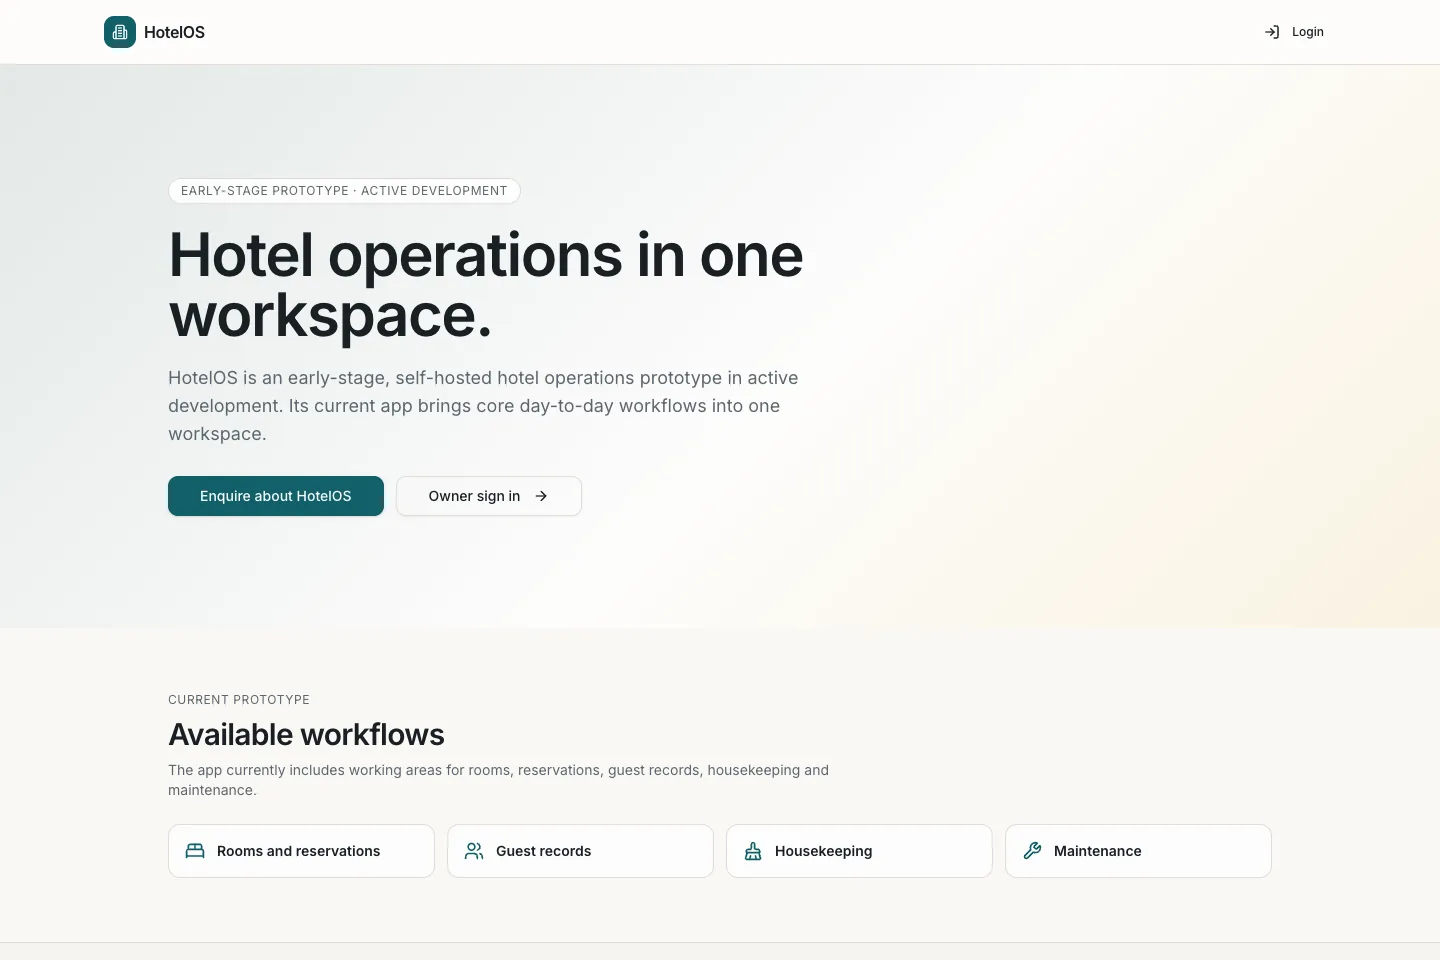Click the paragraph starting "The app currently includes"
This screenshot has width=1440, height=960.
pos(498,780)
